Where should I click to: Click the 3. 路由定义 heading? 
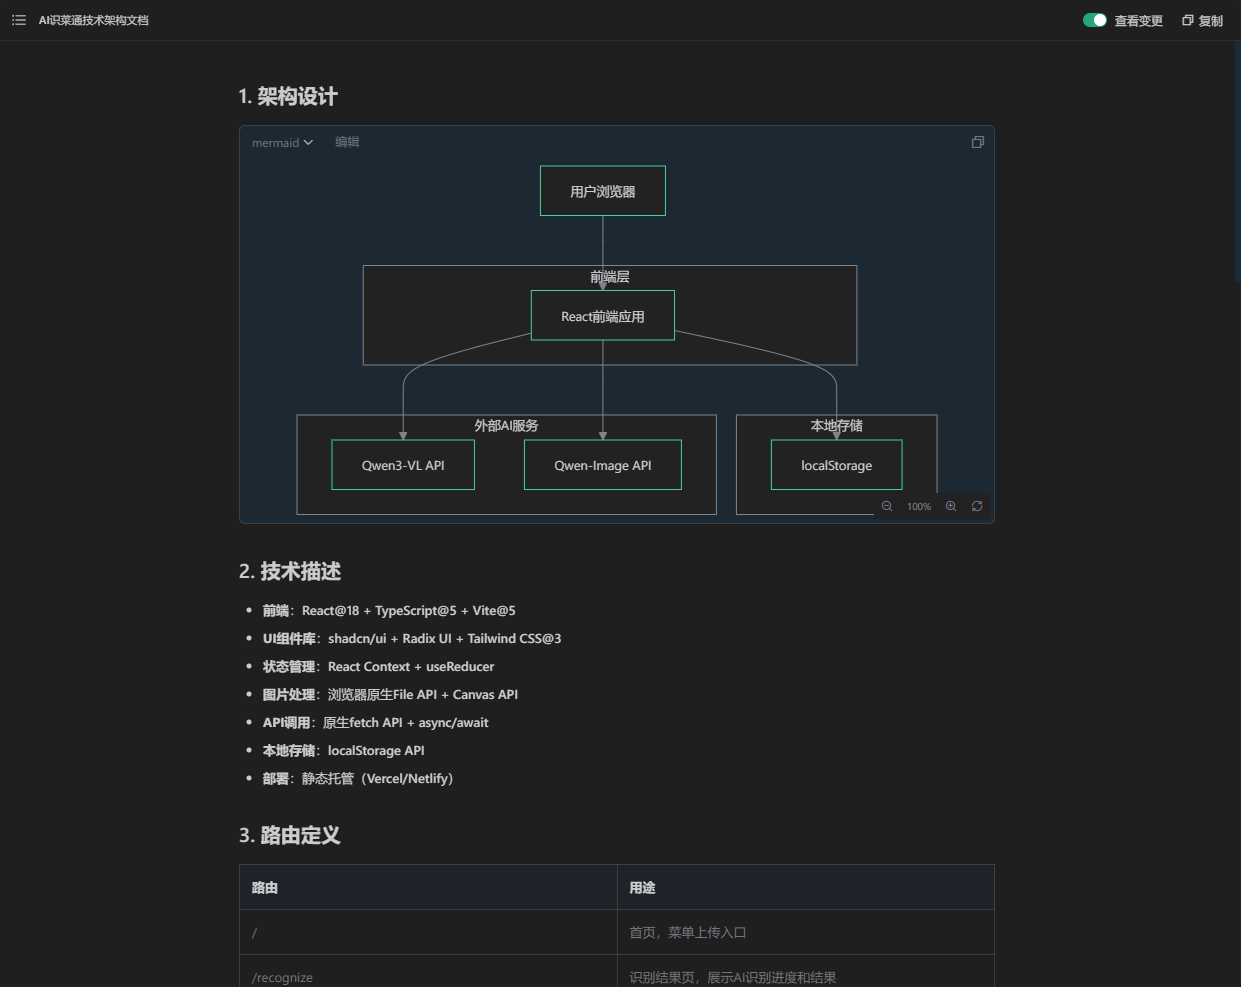[x=290, y=836]
